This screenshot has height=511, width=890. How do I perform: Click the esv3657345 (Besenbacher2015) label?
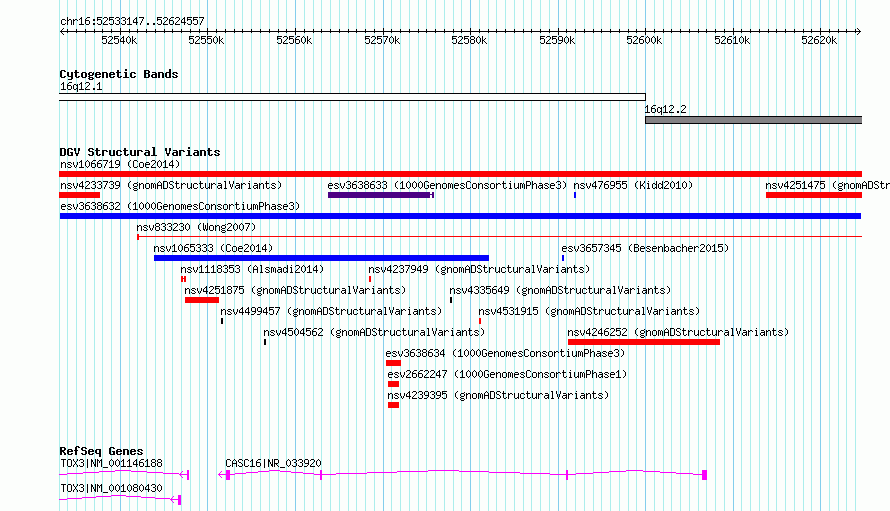pyautogui.click(x=645, y=248)
